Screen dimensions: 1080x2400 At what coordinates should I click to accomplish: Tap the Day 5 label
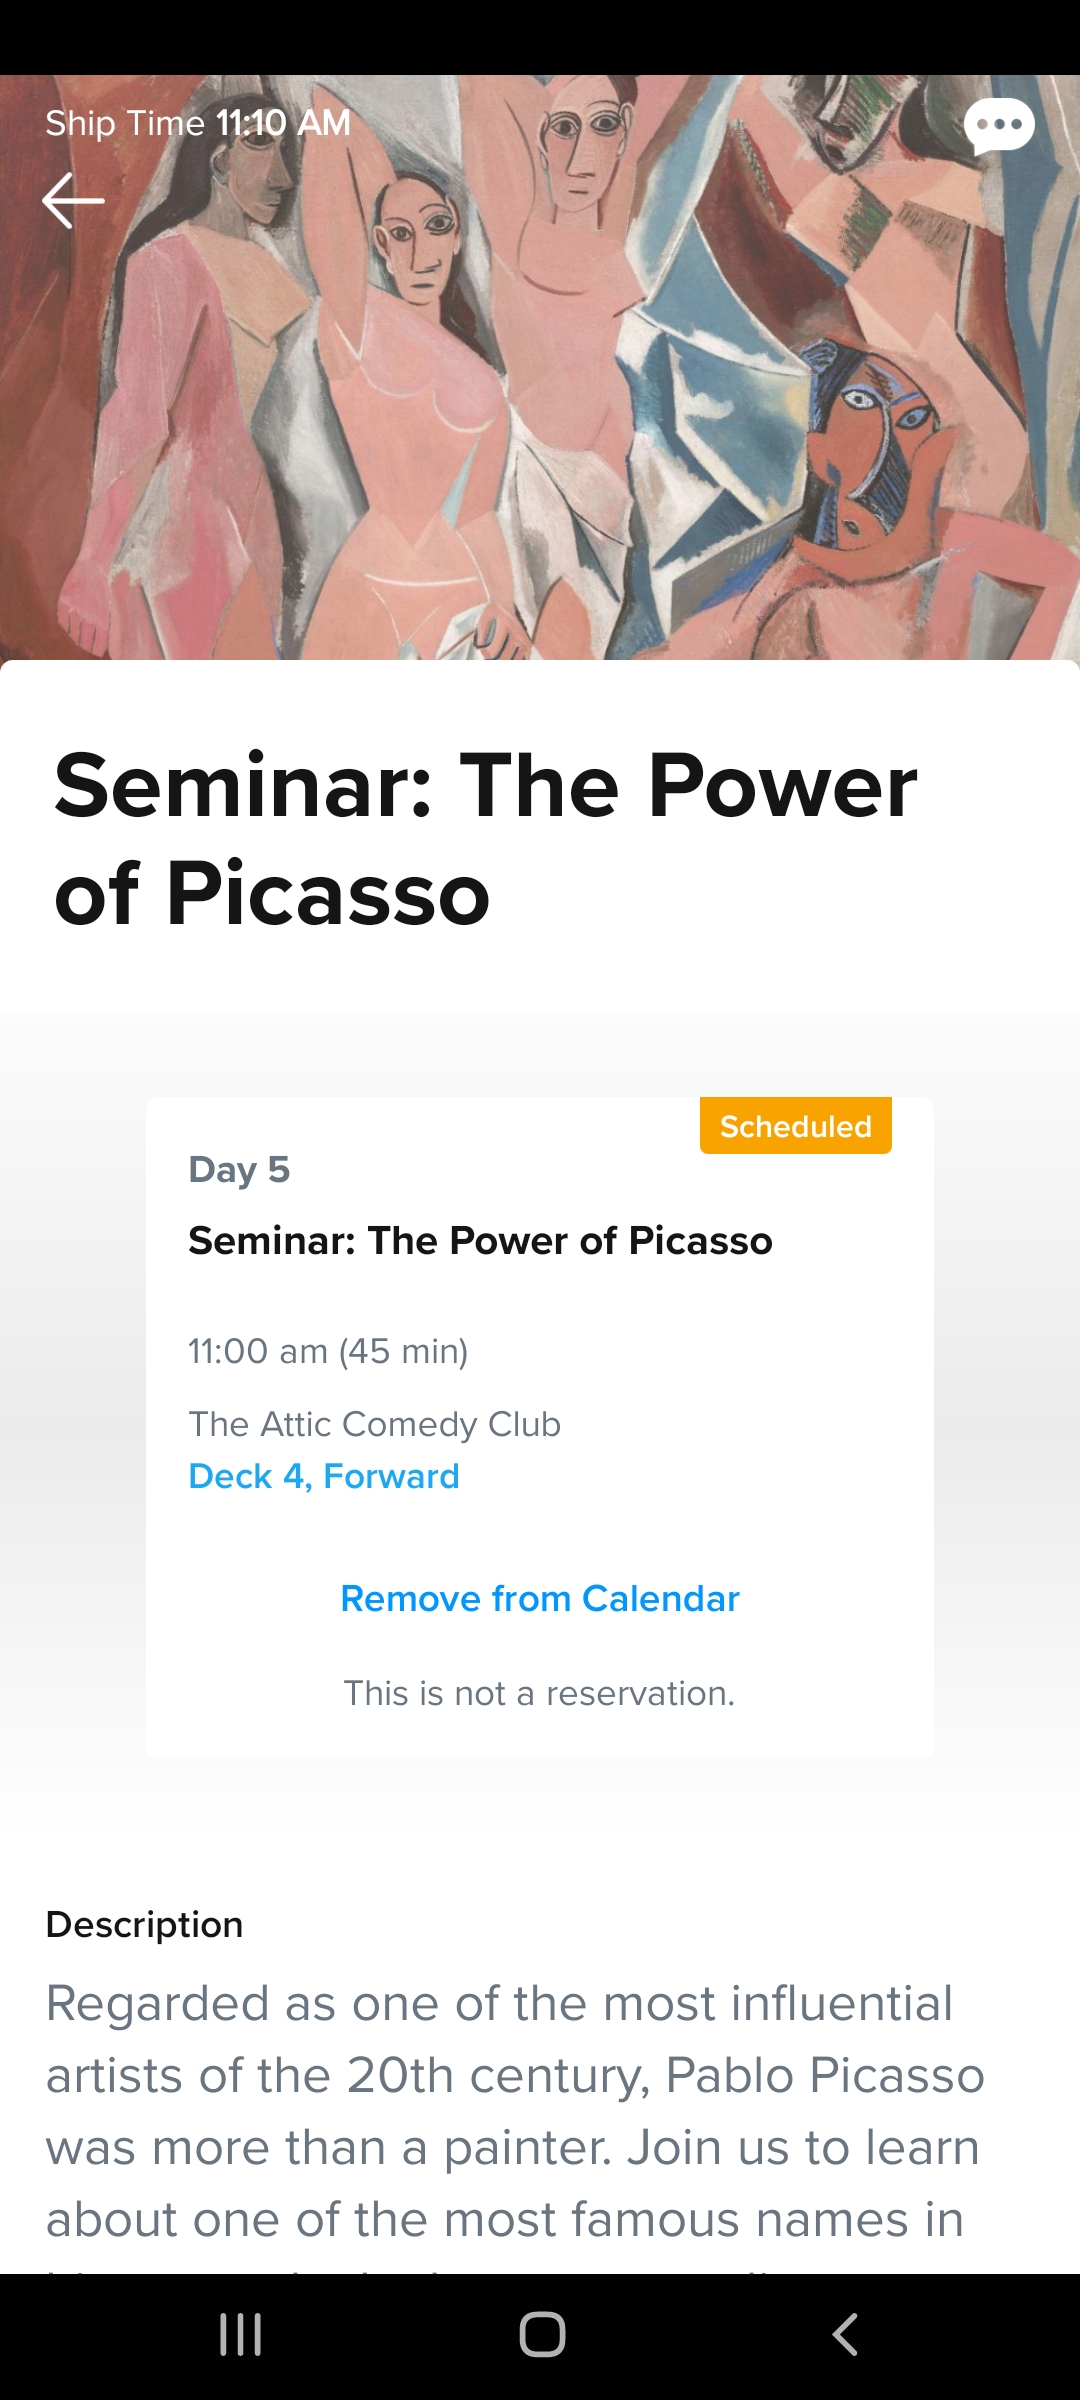pos(239,1169)
